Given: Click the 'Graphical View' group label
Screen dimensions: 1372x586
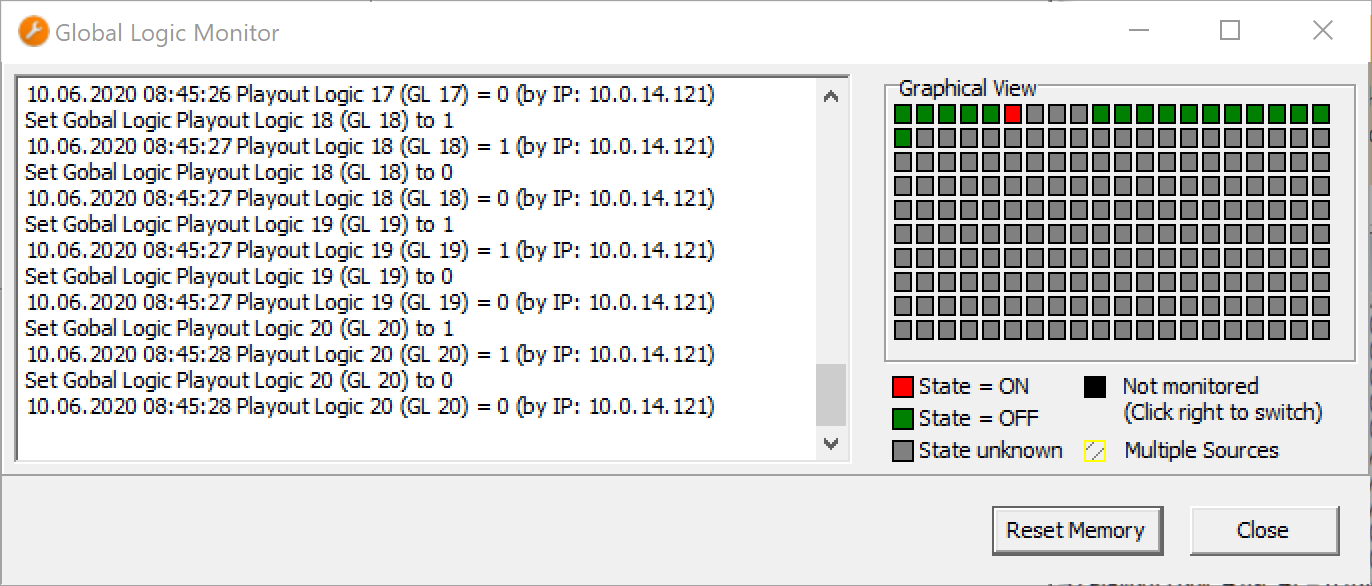Looking at the screenshot, I should coord(967,89).
